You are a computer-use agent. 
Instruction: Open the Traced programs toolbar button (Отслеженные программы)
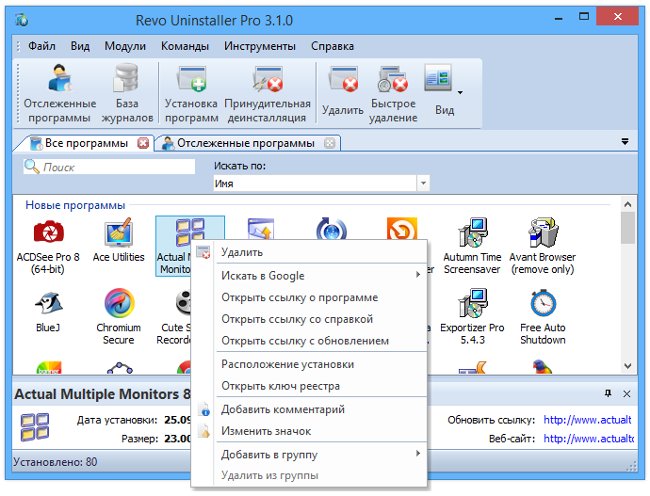tap(59, 93)
